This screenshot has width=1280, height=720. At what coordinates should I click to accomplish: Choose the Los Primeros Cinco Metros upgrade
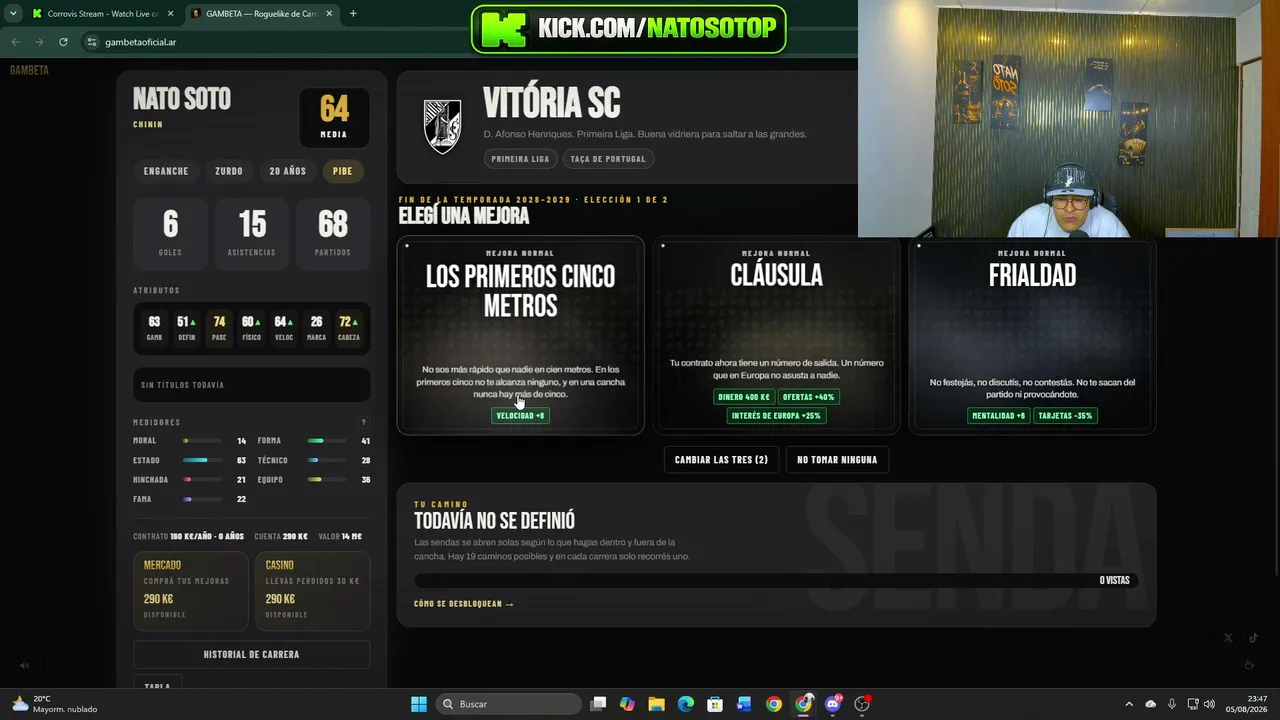click(520, 335)
